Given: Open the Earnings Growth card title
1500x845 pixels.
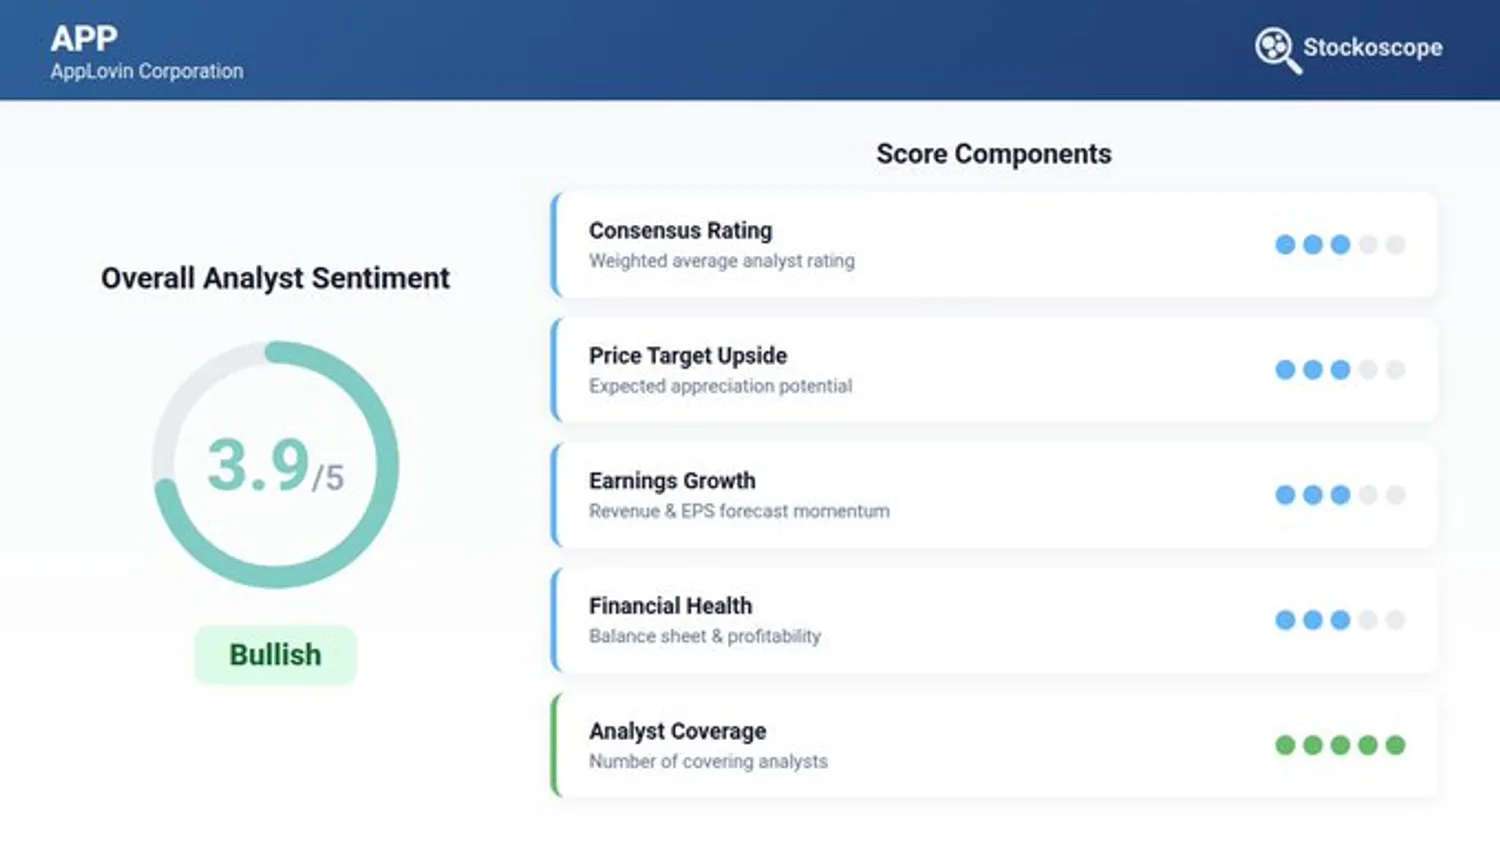Looking at the screenshot, I should 672,481.
